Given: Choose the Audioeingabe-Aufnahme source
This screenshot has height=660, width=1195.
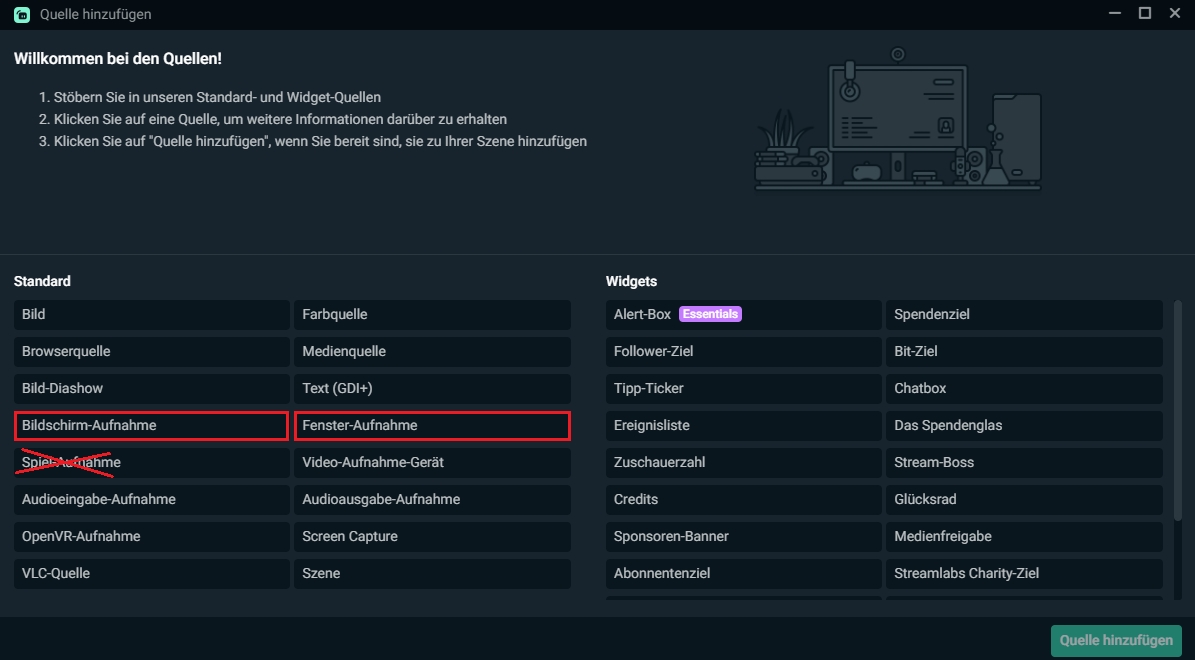Looking at the screenshot, I should coord(151,499).
